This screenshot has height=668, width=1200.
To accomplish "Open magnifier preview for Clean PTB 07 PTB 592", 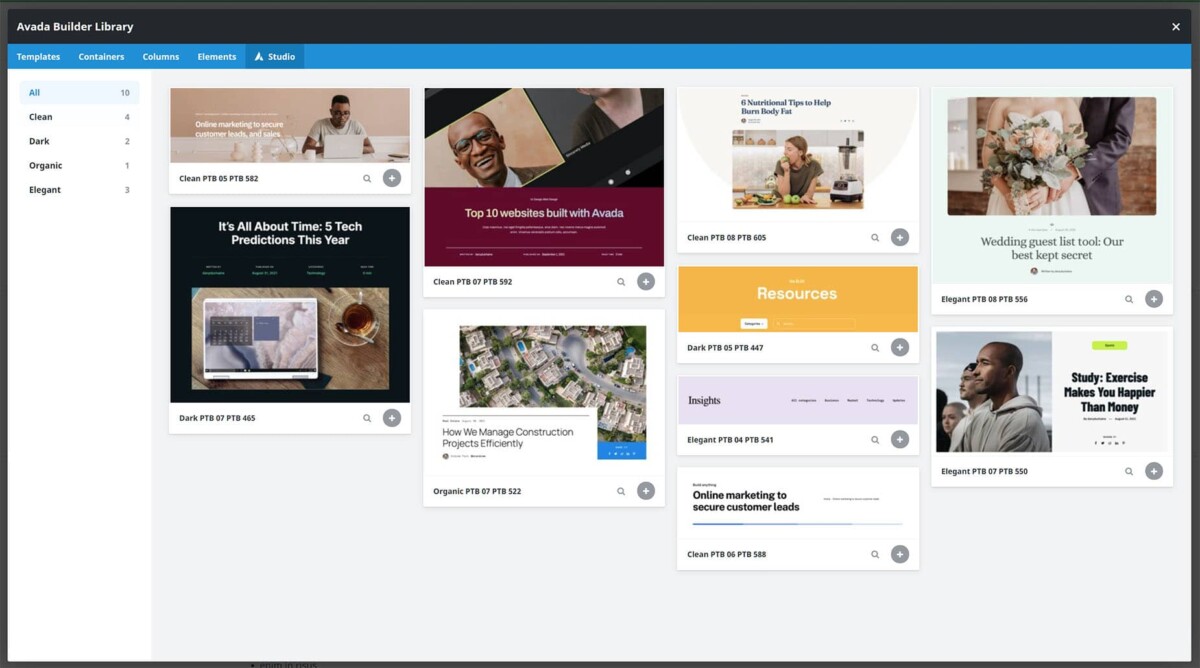I will [x=620, y=281].
